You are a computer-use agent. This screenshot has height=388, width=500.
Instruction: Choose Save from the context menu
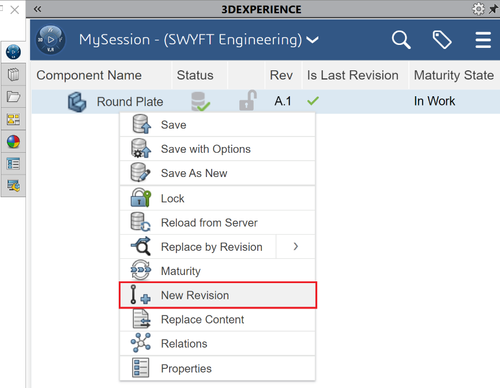click(217, 125)
